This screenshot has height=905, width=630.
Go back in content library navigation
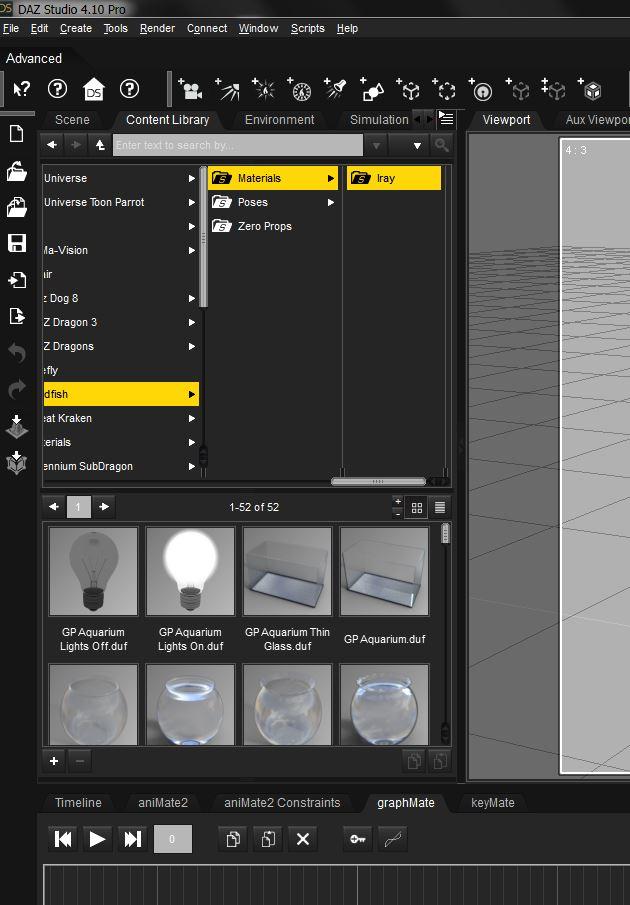[52, 145]
